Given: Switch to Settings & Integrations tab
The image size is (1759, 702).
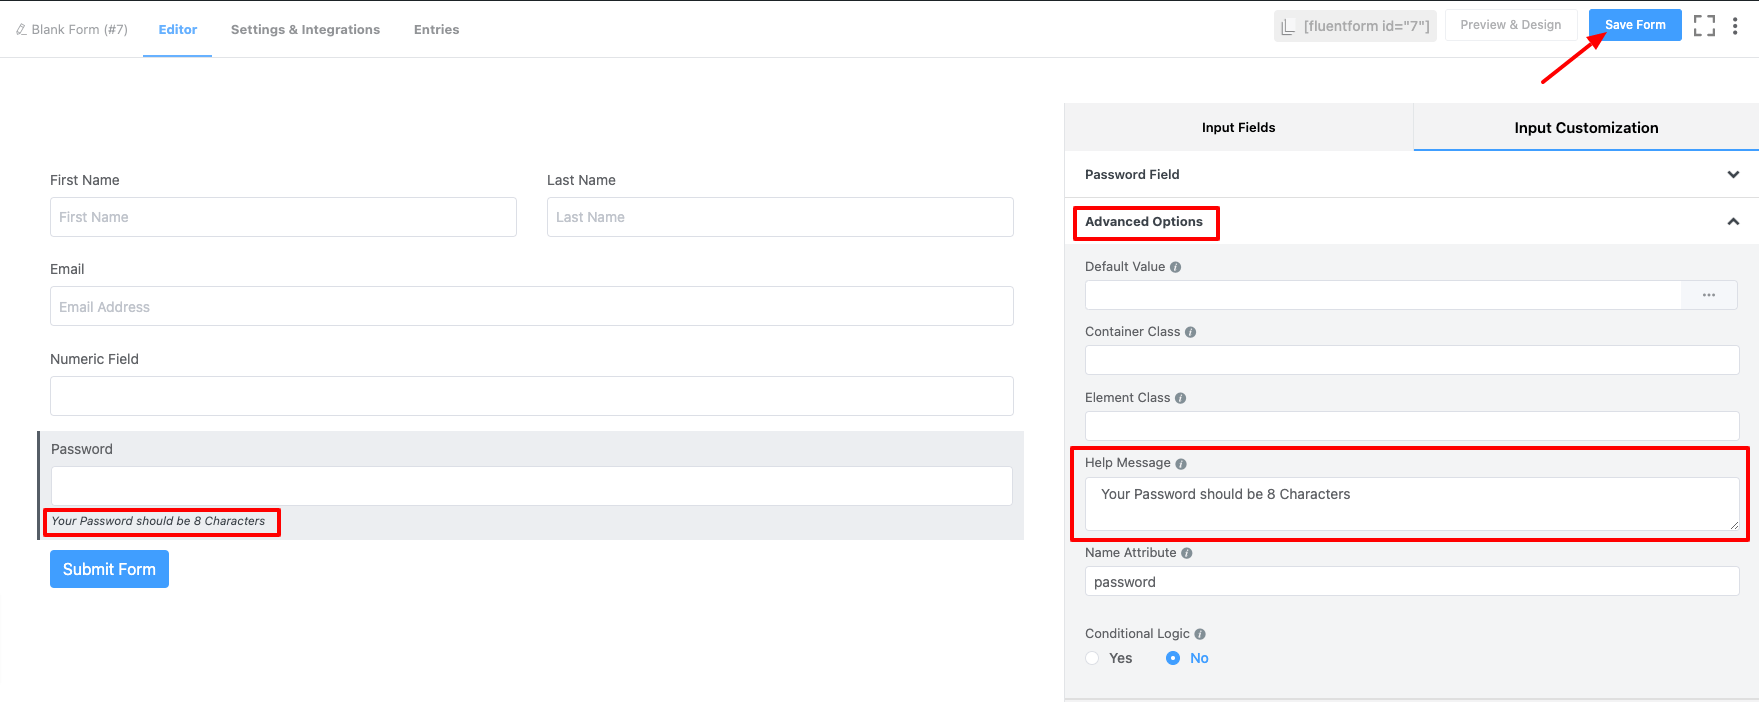Looking at the screenshot, I should coord(305,29).
